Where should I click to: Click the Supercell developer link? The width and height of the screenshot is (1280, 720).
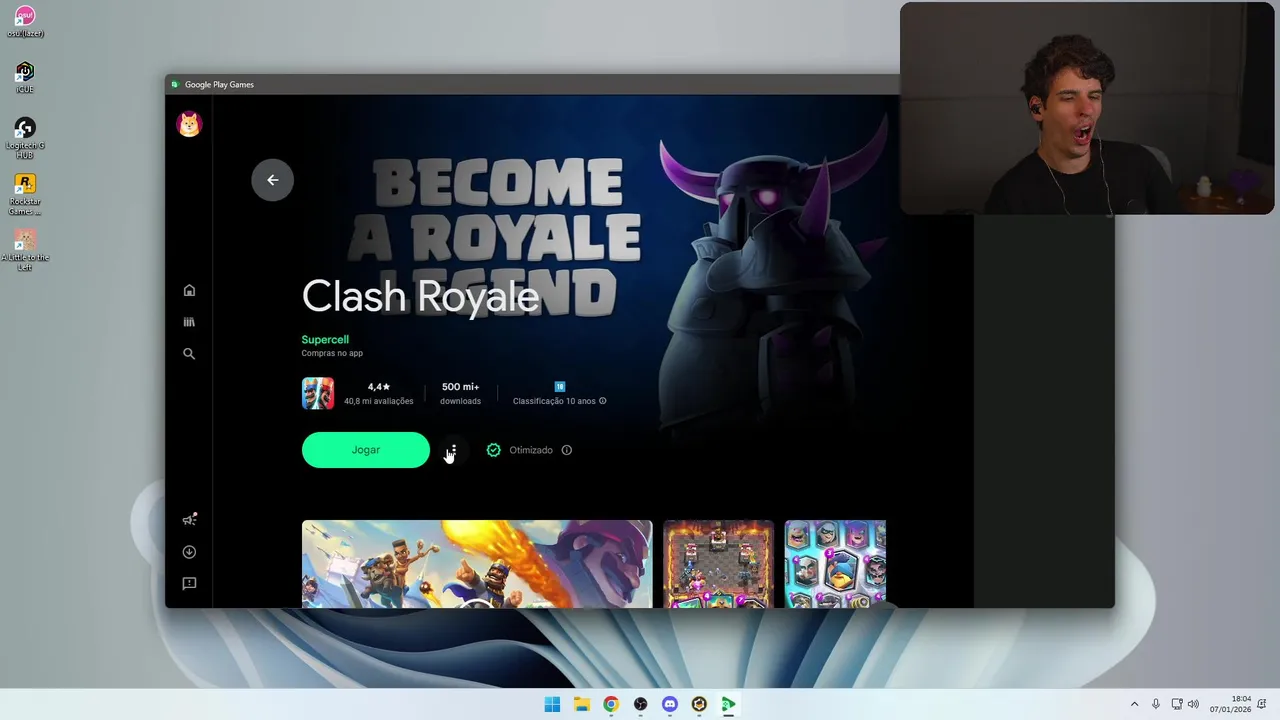(325, 340)
